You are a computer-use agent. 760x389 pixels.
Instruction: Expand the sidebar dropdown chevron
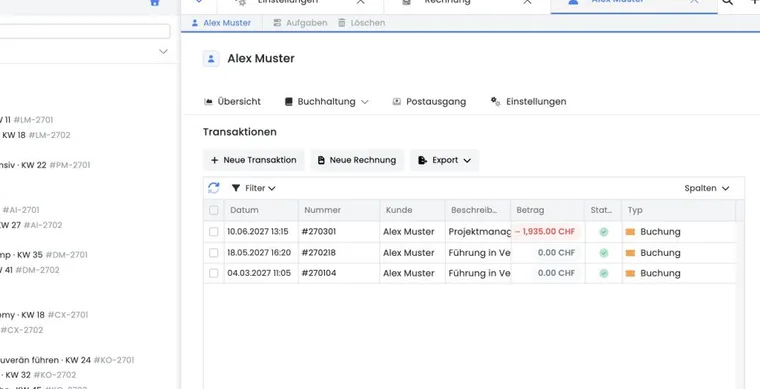pos(163,51)
